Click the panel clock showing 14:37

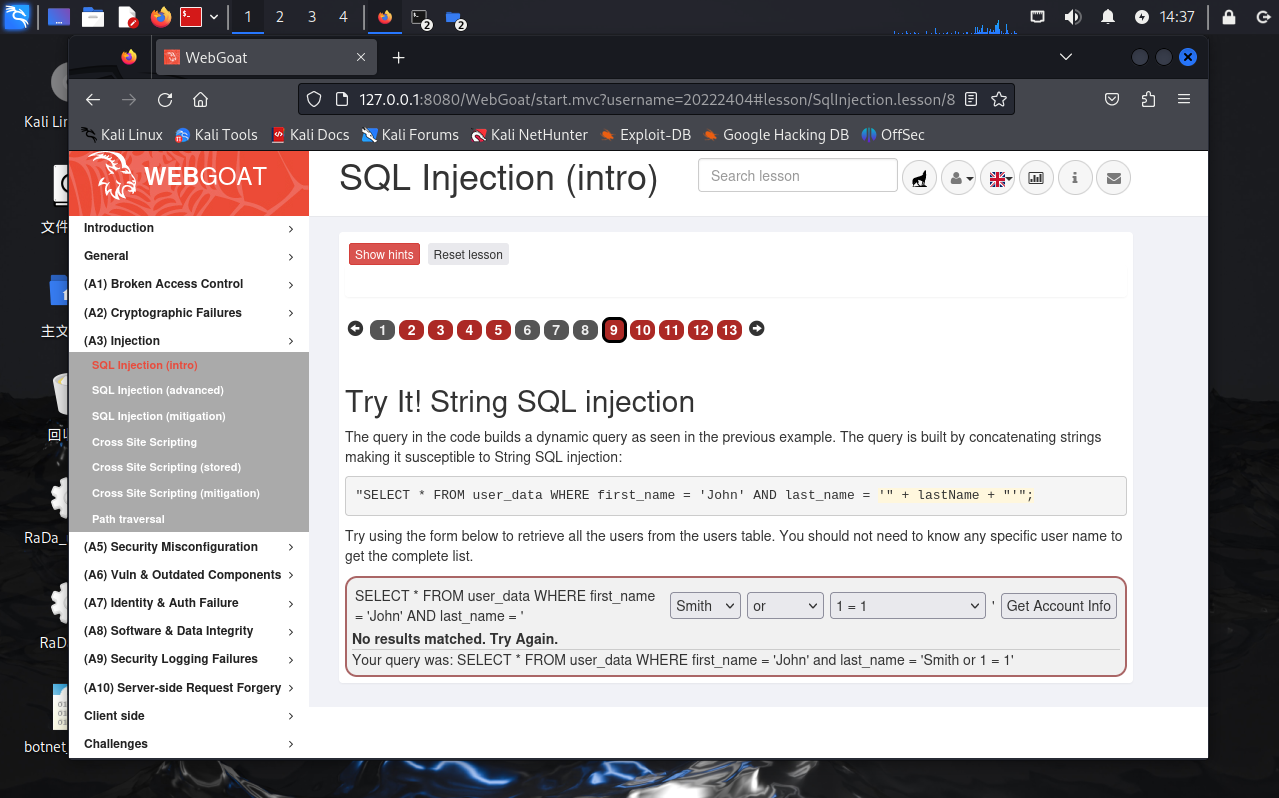[1177, 17]
